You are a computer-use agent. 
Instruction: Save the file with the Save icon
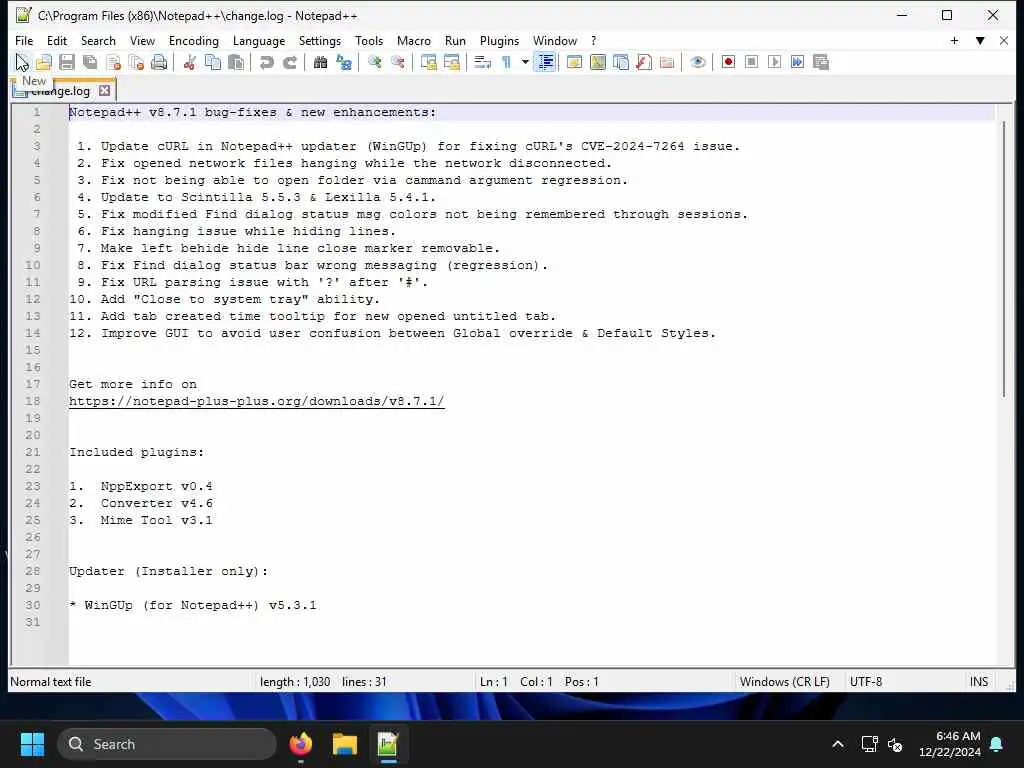67,62
